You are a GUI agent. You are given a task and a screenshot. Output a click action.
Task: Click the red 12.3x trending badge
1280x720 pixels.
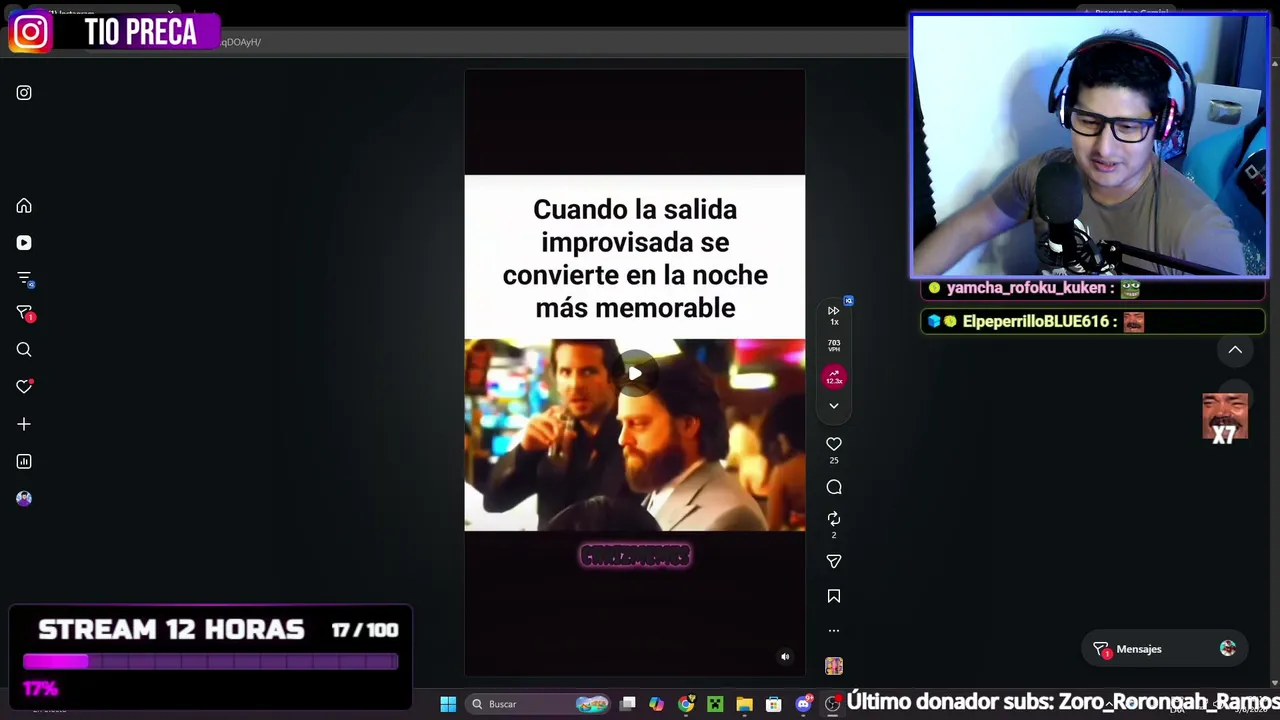[834, 377]
